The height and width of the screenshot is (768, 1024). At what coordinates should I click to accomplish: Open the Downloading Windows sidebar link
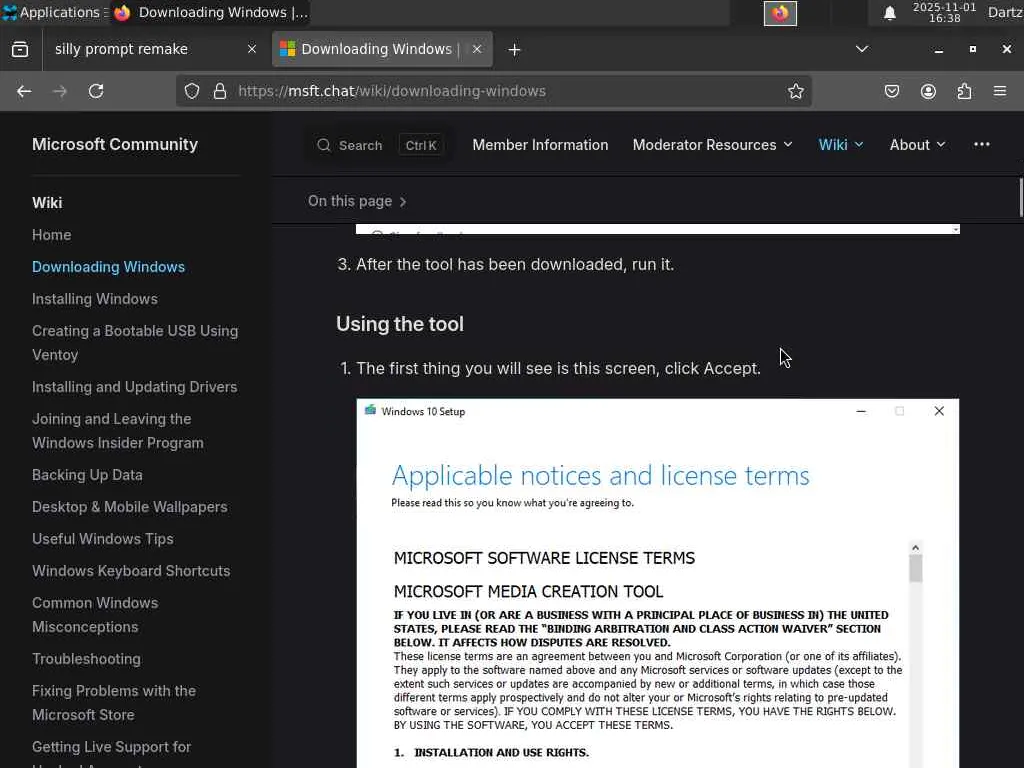[x=108, y=267]
